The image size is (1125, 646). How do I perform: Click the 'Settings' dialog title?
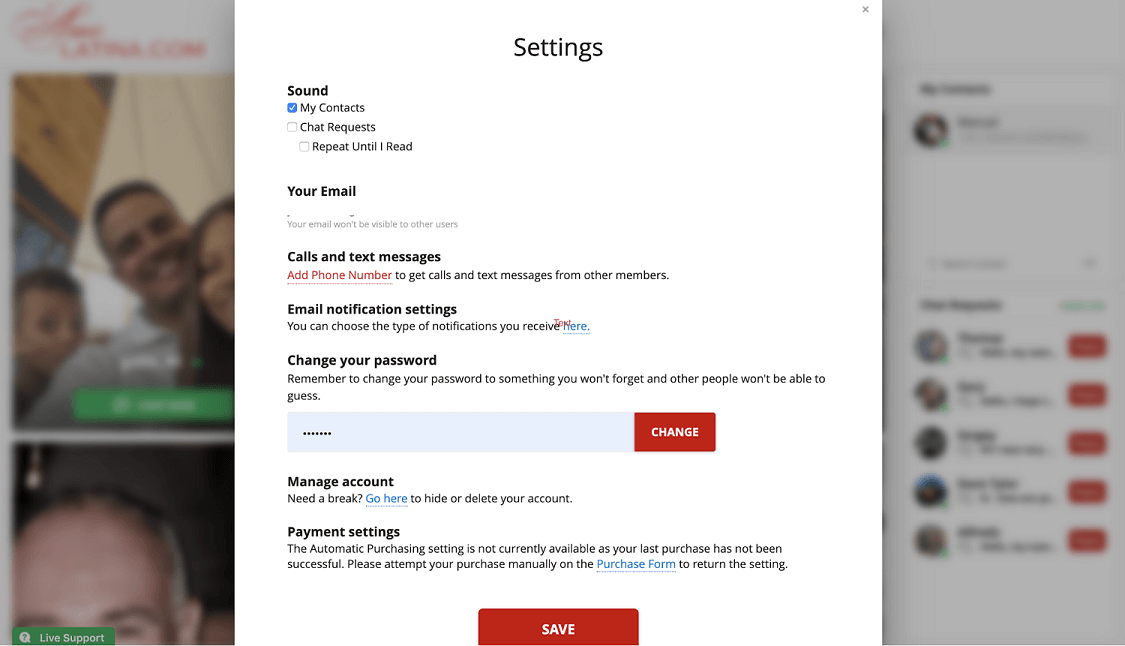[558, 47]
